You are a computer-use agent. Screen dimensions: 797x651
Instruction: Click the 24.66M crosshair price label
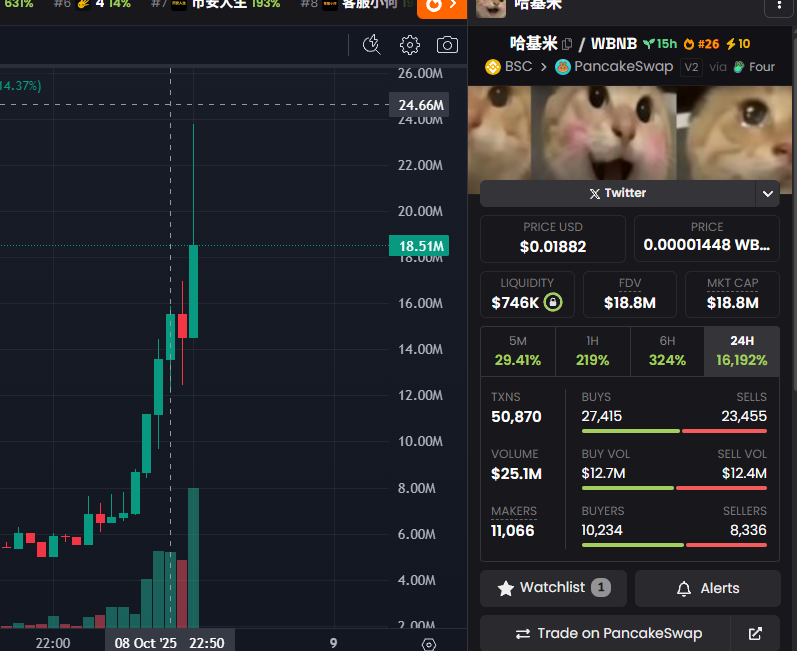point(419,105)
